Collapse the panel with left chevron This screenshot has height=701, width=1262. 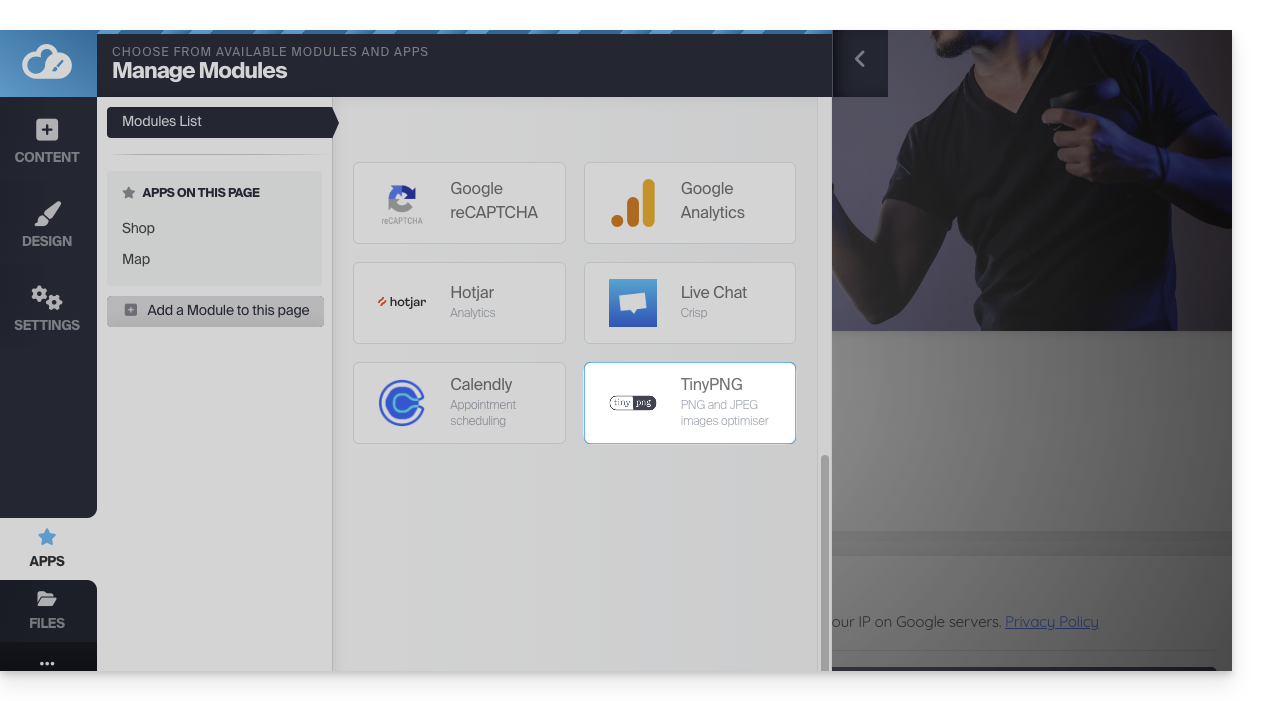point(859,60)
